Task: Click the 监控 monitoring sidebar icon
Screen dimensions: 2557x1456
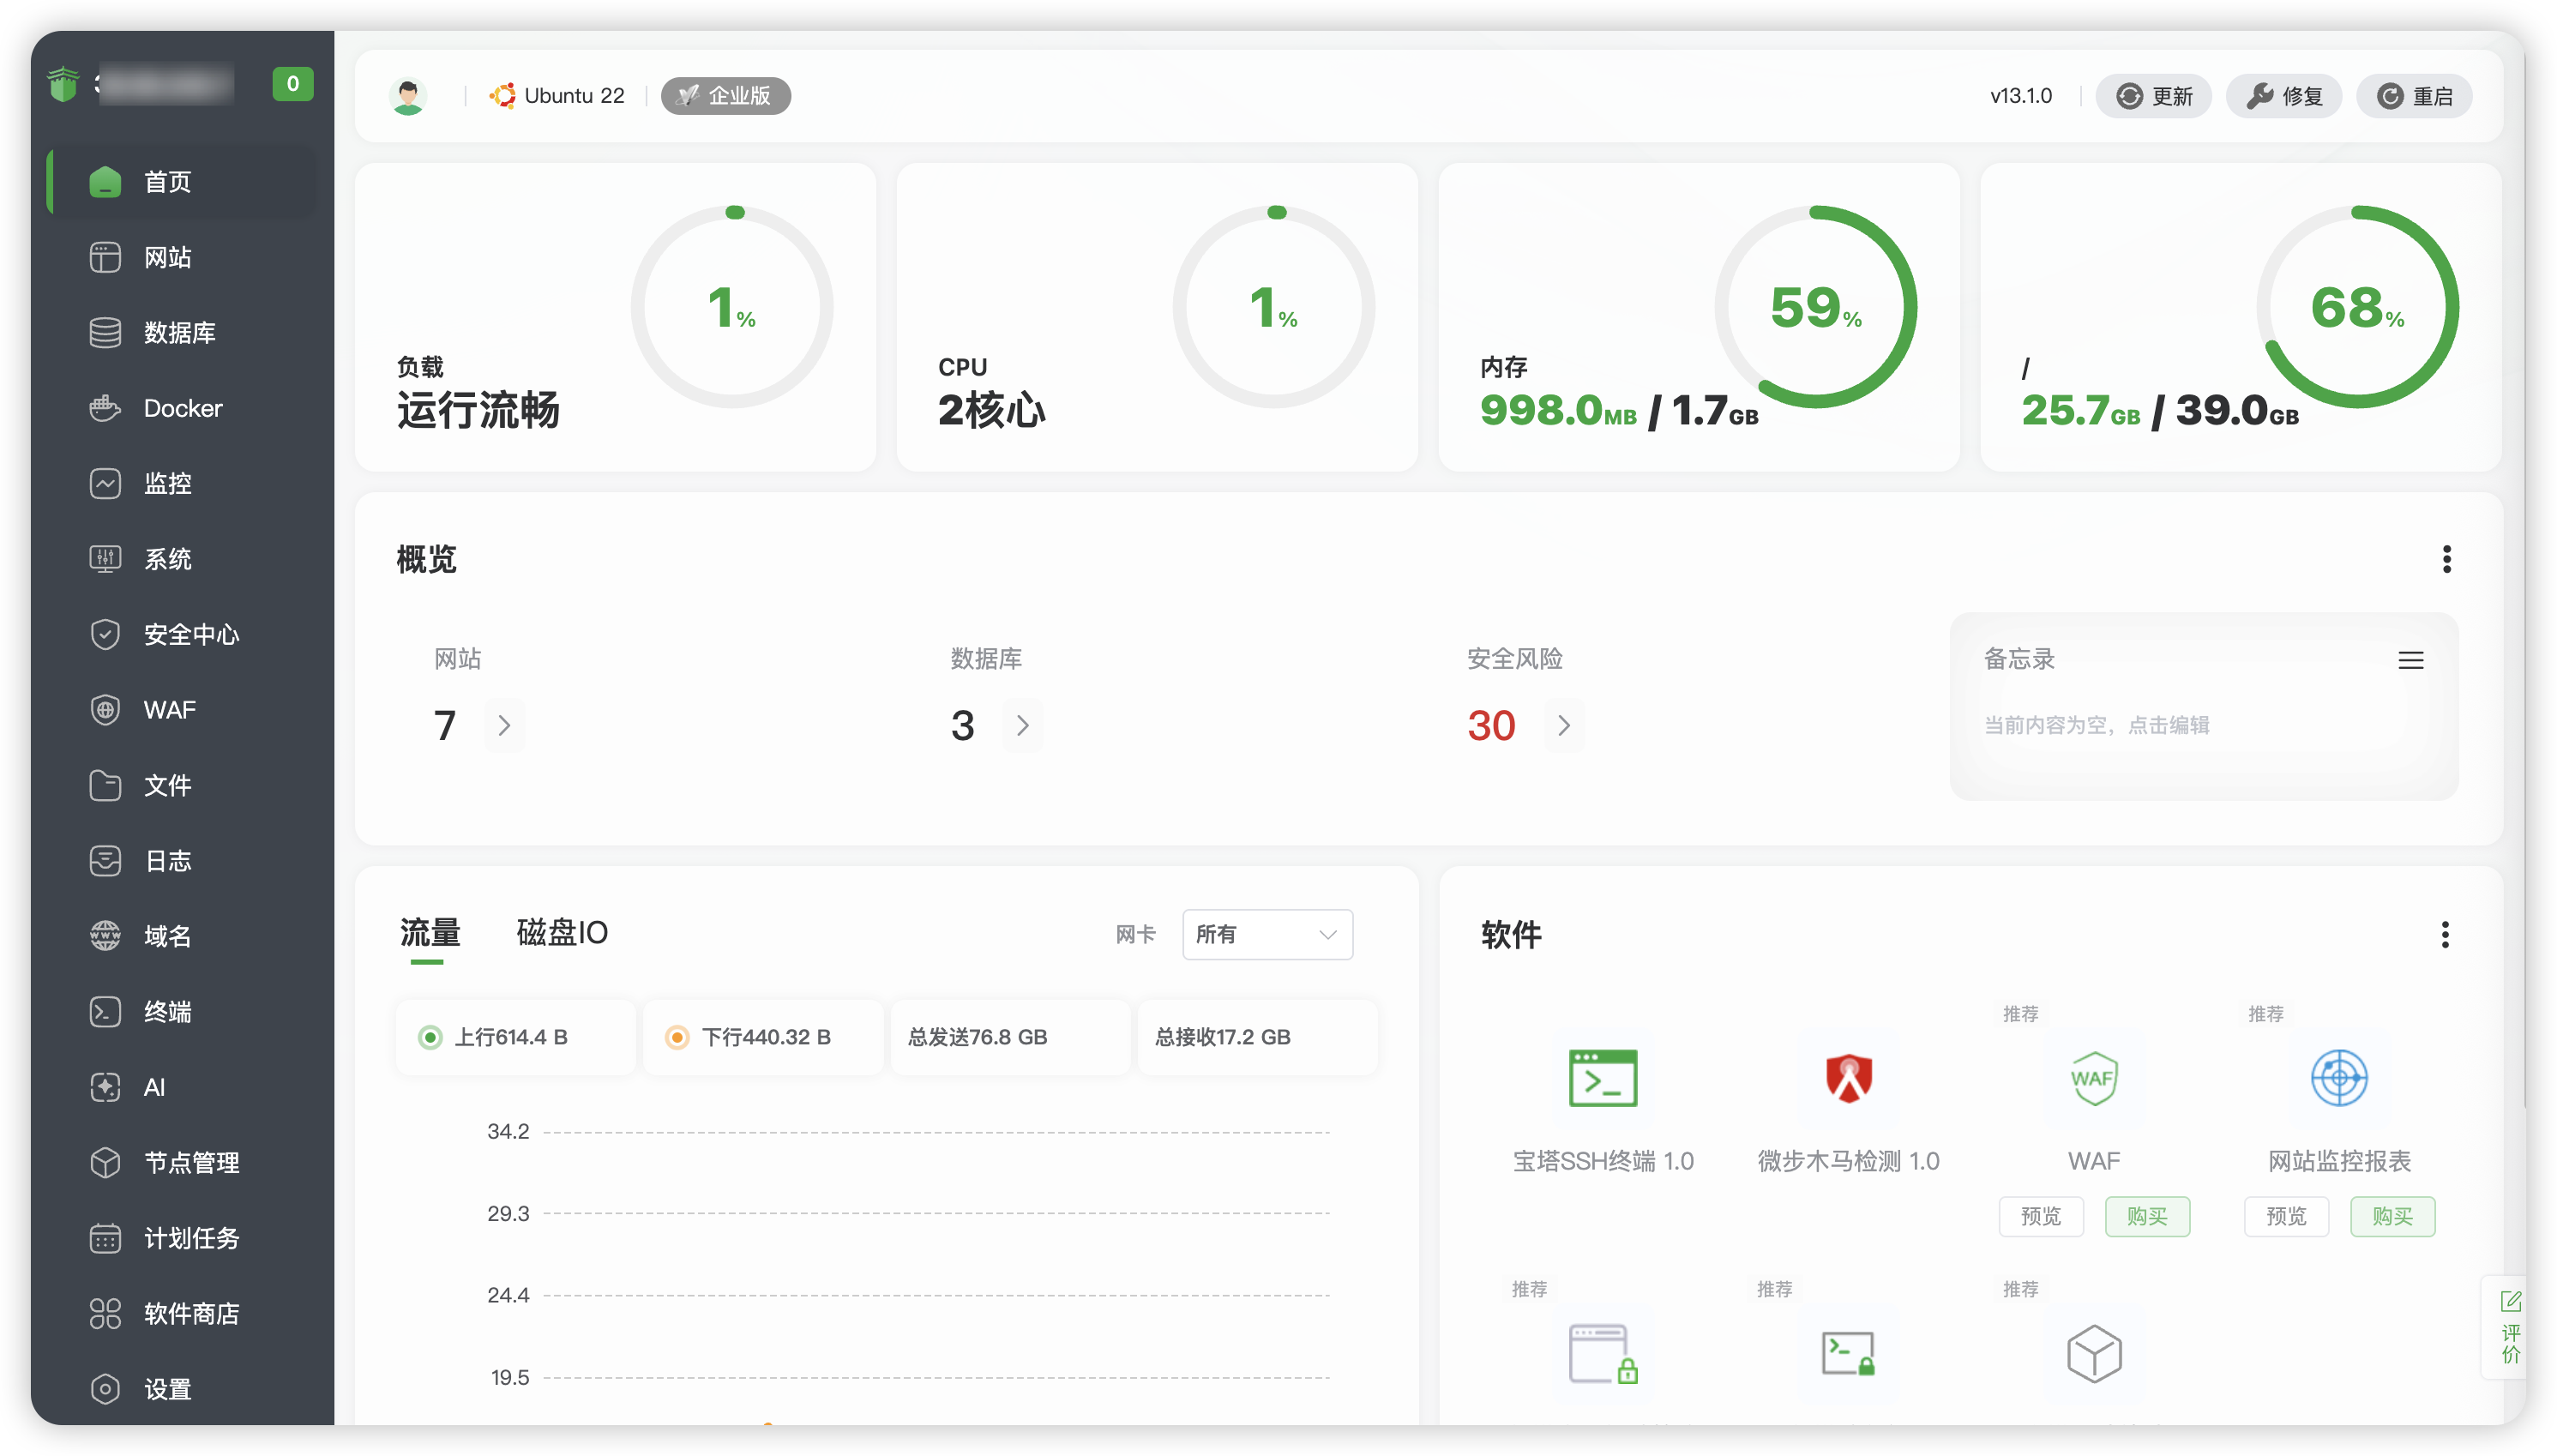Action: (x=105, y=483)
